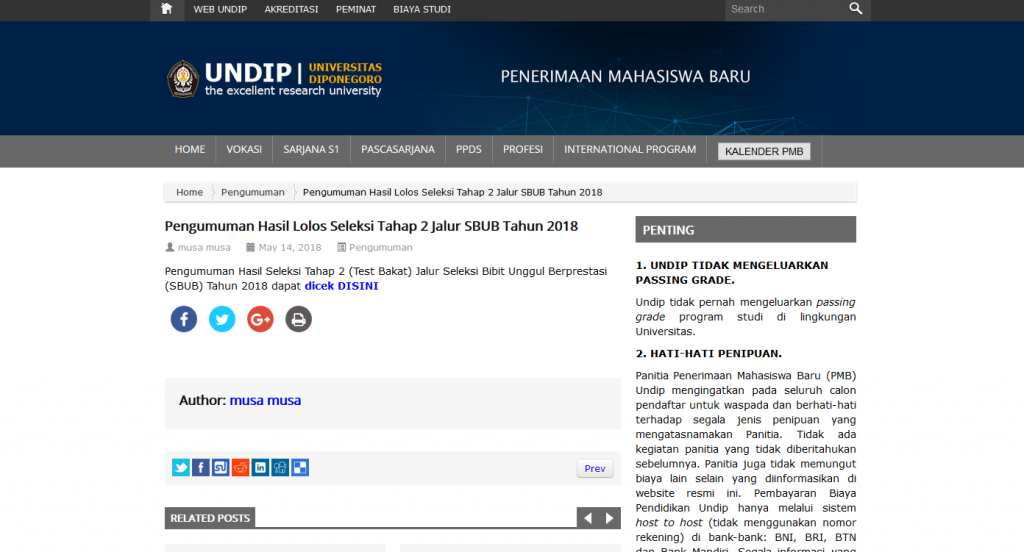Open the Sarjana S1 menu

pyautogui.click(x=311, y=150)
